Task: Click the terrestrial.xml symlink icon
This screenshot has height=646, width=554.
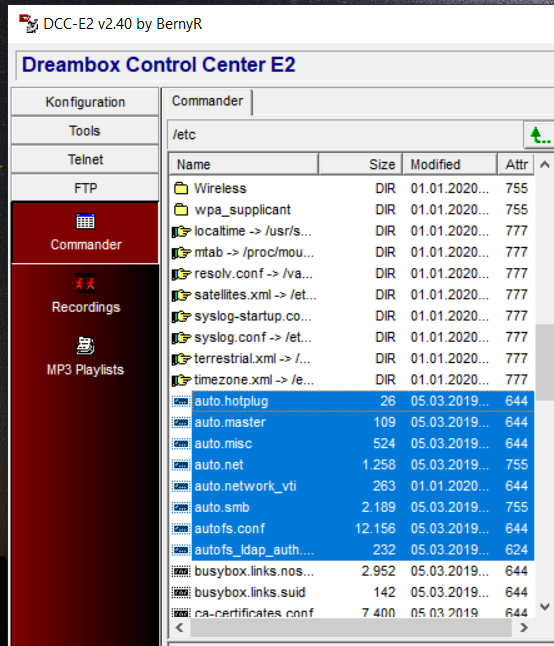Action: coord(181,359)
